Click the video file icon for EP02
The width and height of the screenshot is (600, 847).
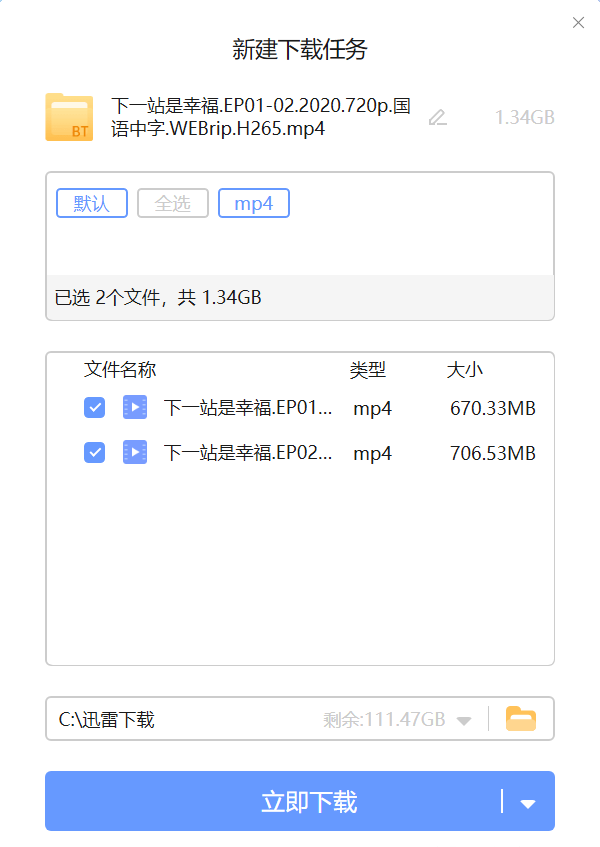tap(135, 452)
